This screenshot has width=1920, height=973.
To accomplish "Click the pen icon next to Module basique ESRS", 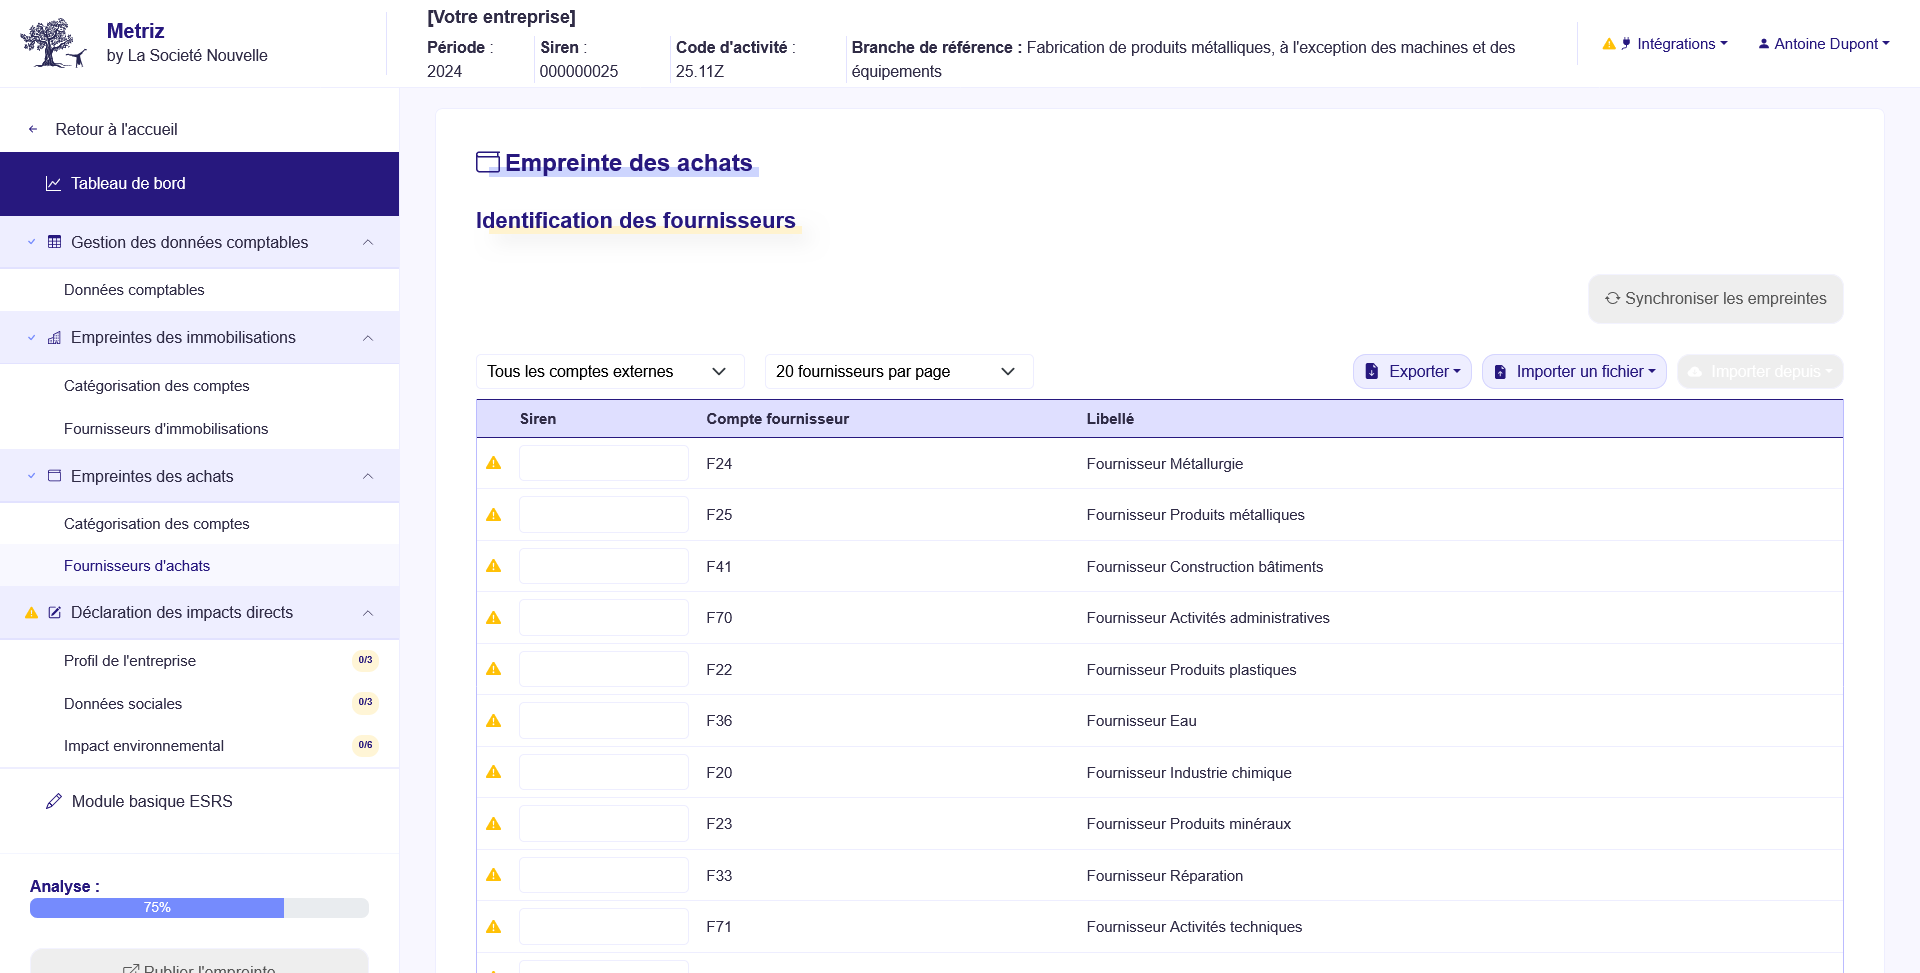I will pos(53,801).
